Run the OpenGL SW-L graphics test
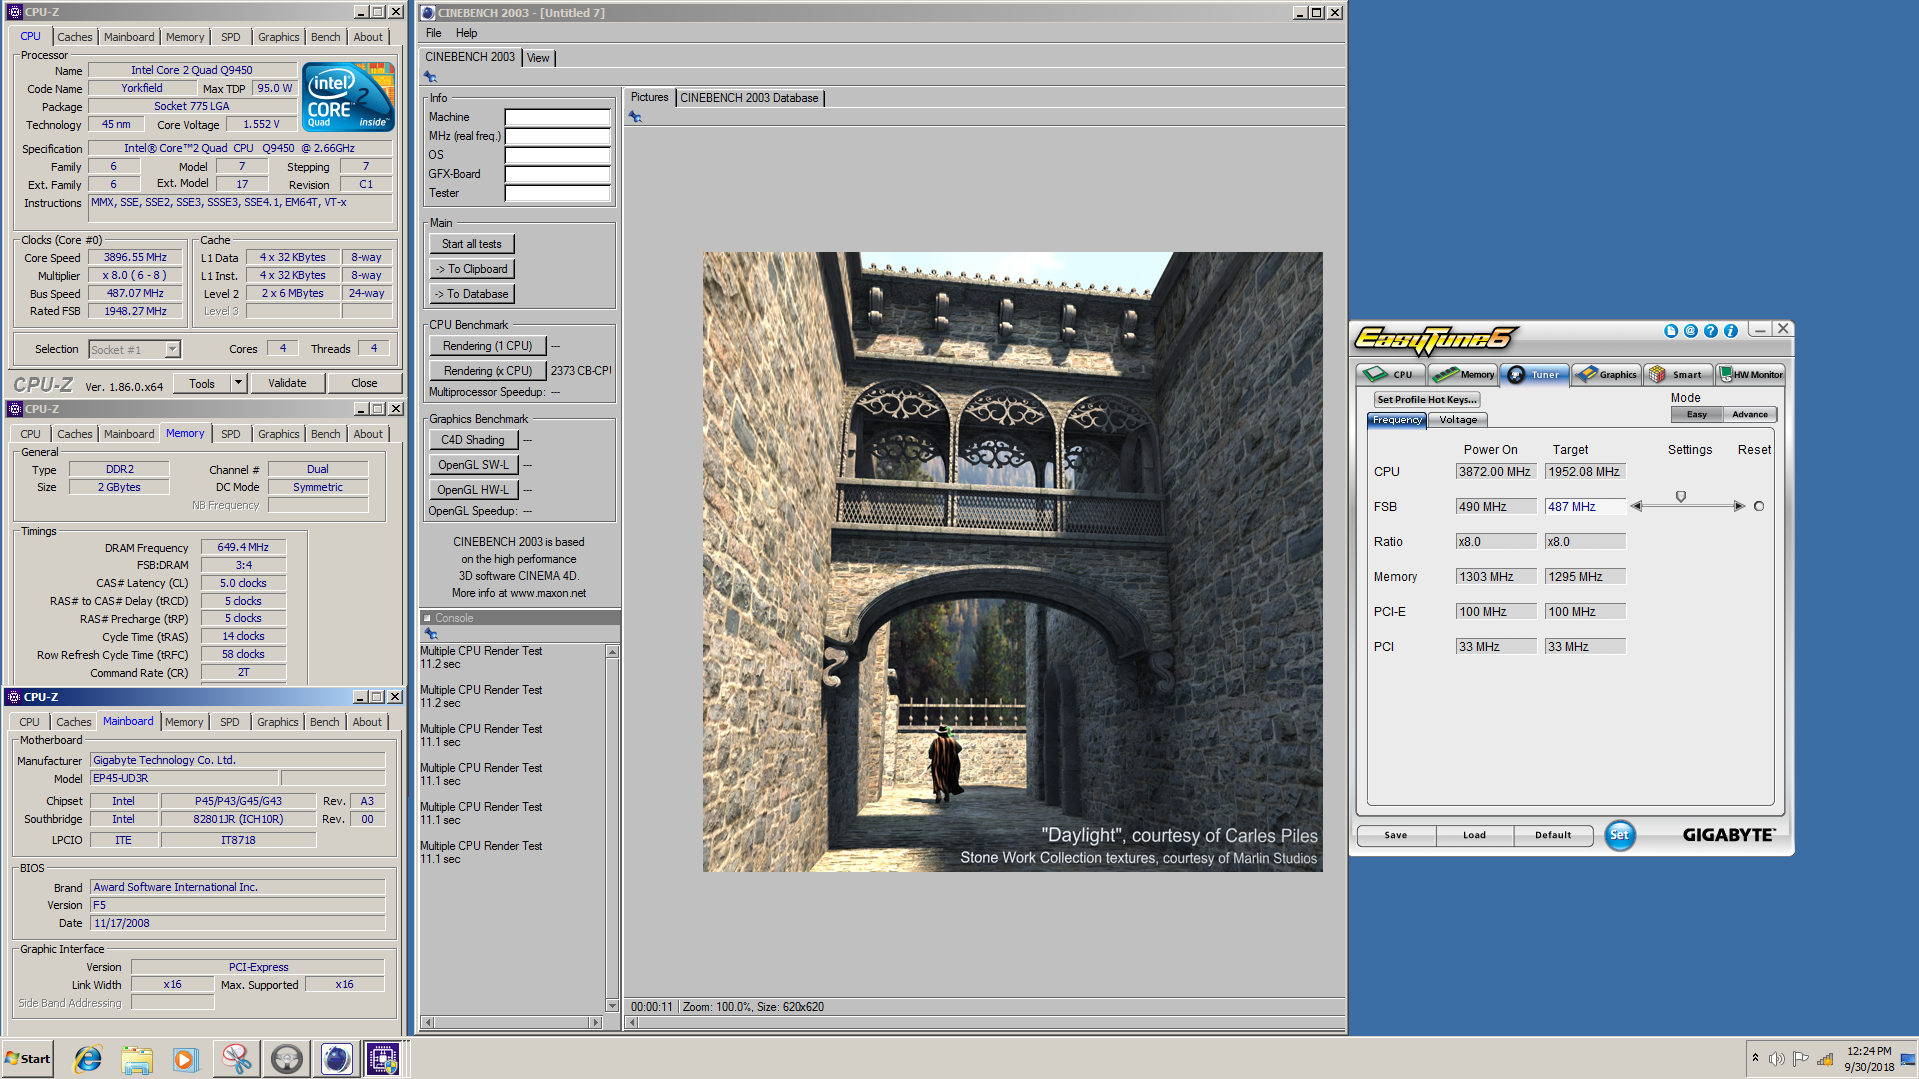 tap(474, 465)
